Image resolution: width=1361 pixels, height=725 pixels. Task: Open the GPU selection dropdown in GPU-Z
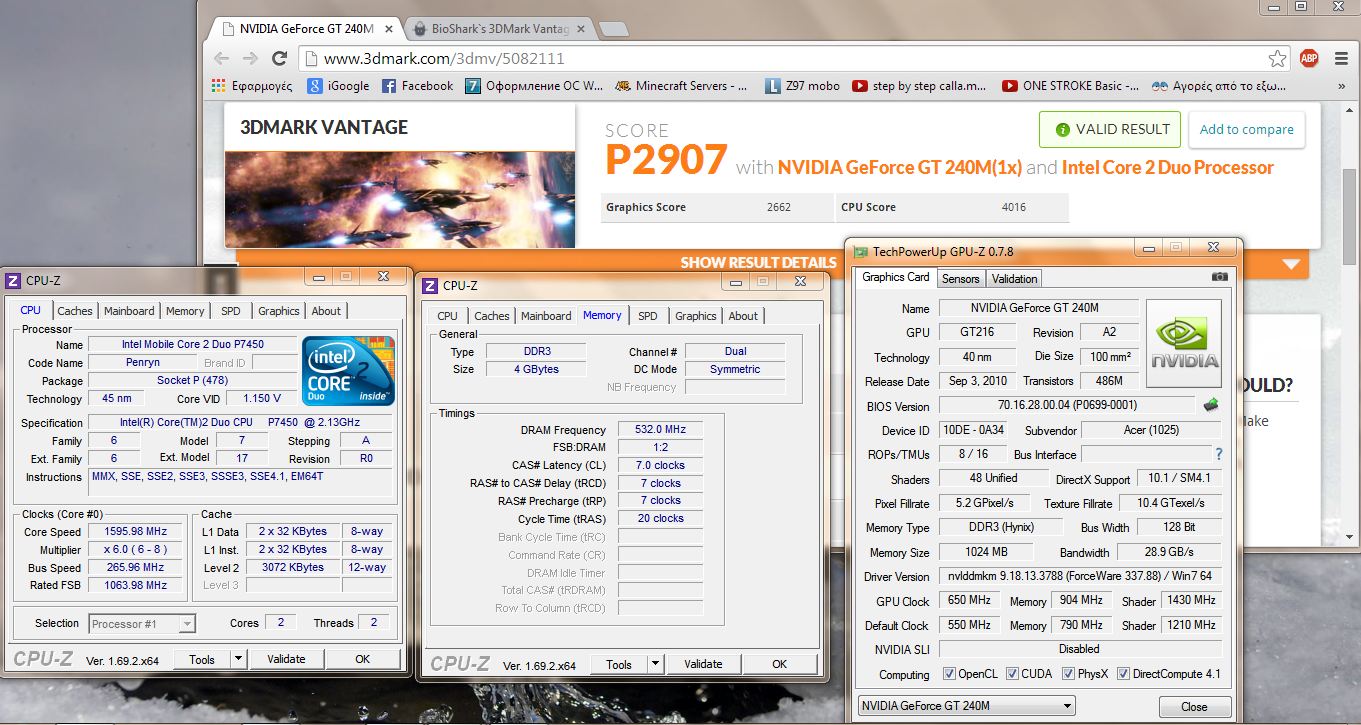coord(966,706)
